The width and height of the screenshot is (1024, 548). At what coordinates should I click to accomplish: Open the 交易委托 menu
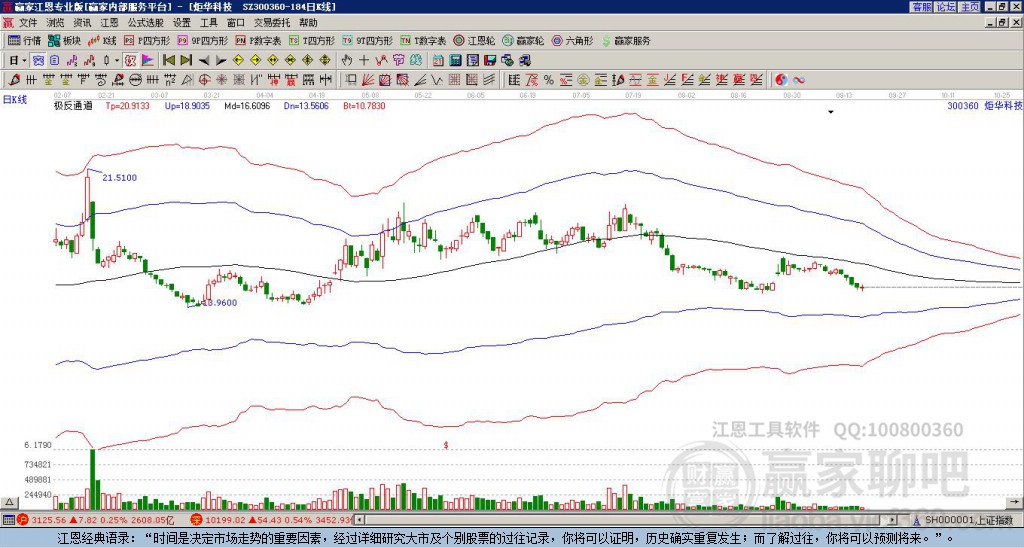coord(272,23)
